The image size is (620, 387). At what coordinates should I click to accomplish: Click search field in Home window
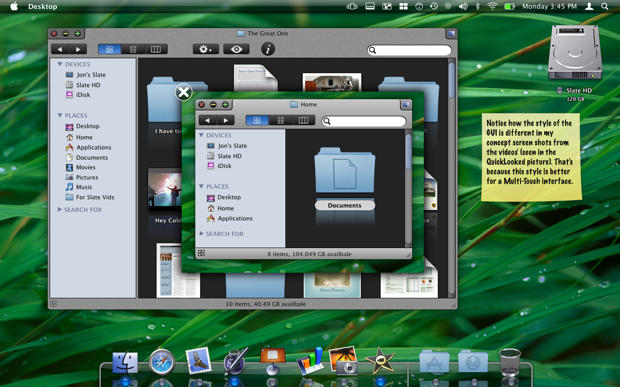364,121
